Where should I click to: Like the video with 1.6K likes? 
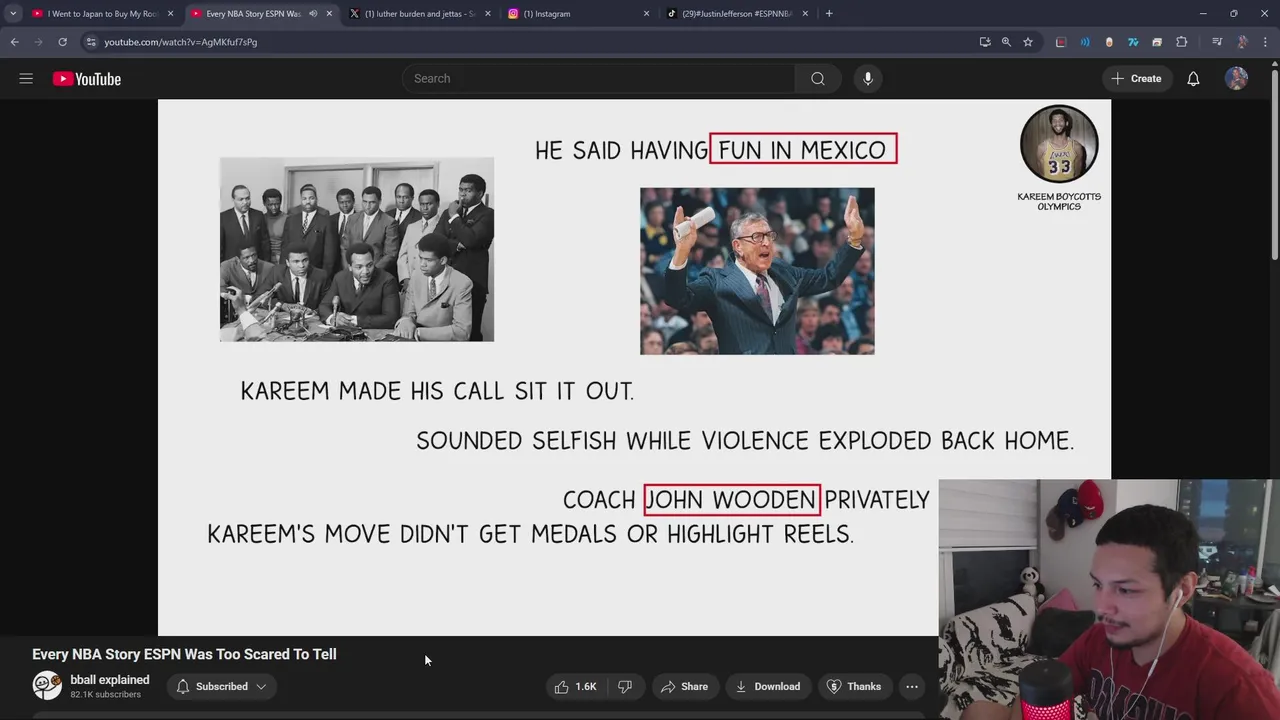[575, 687]
